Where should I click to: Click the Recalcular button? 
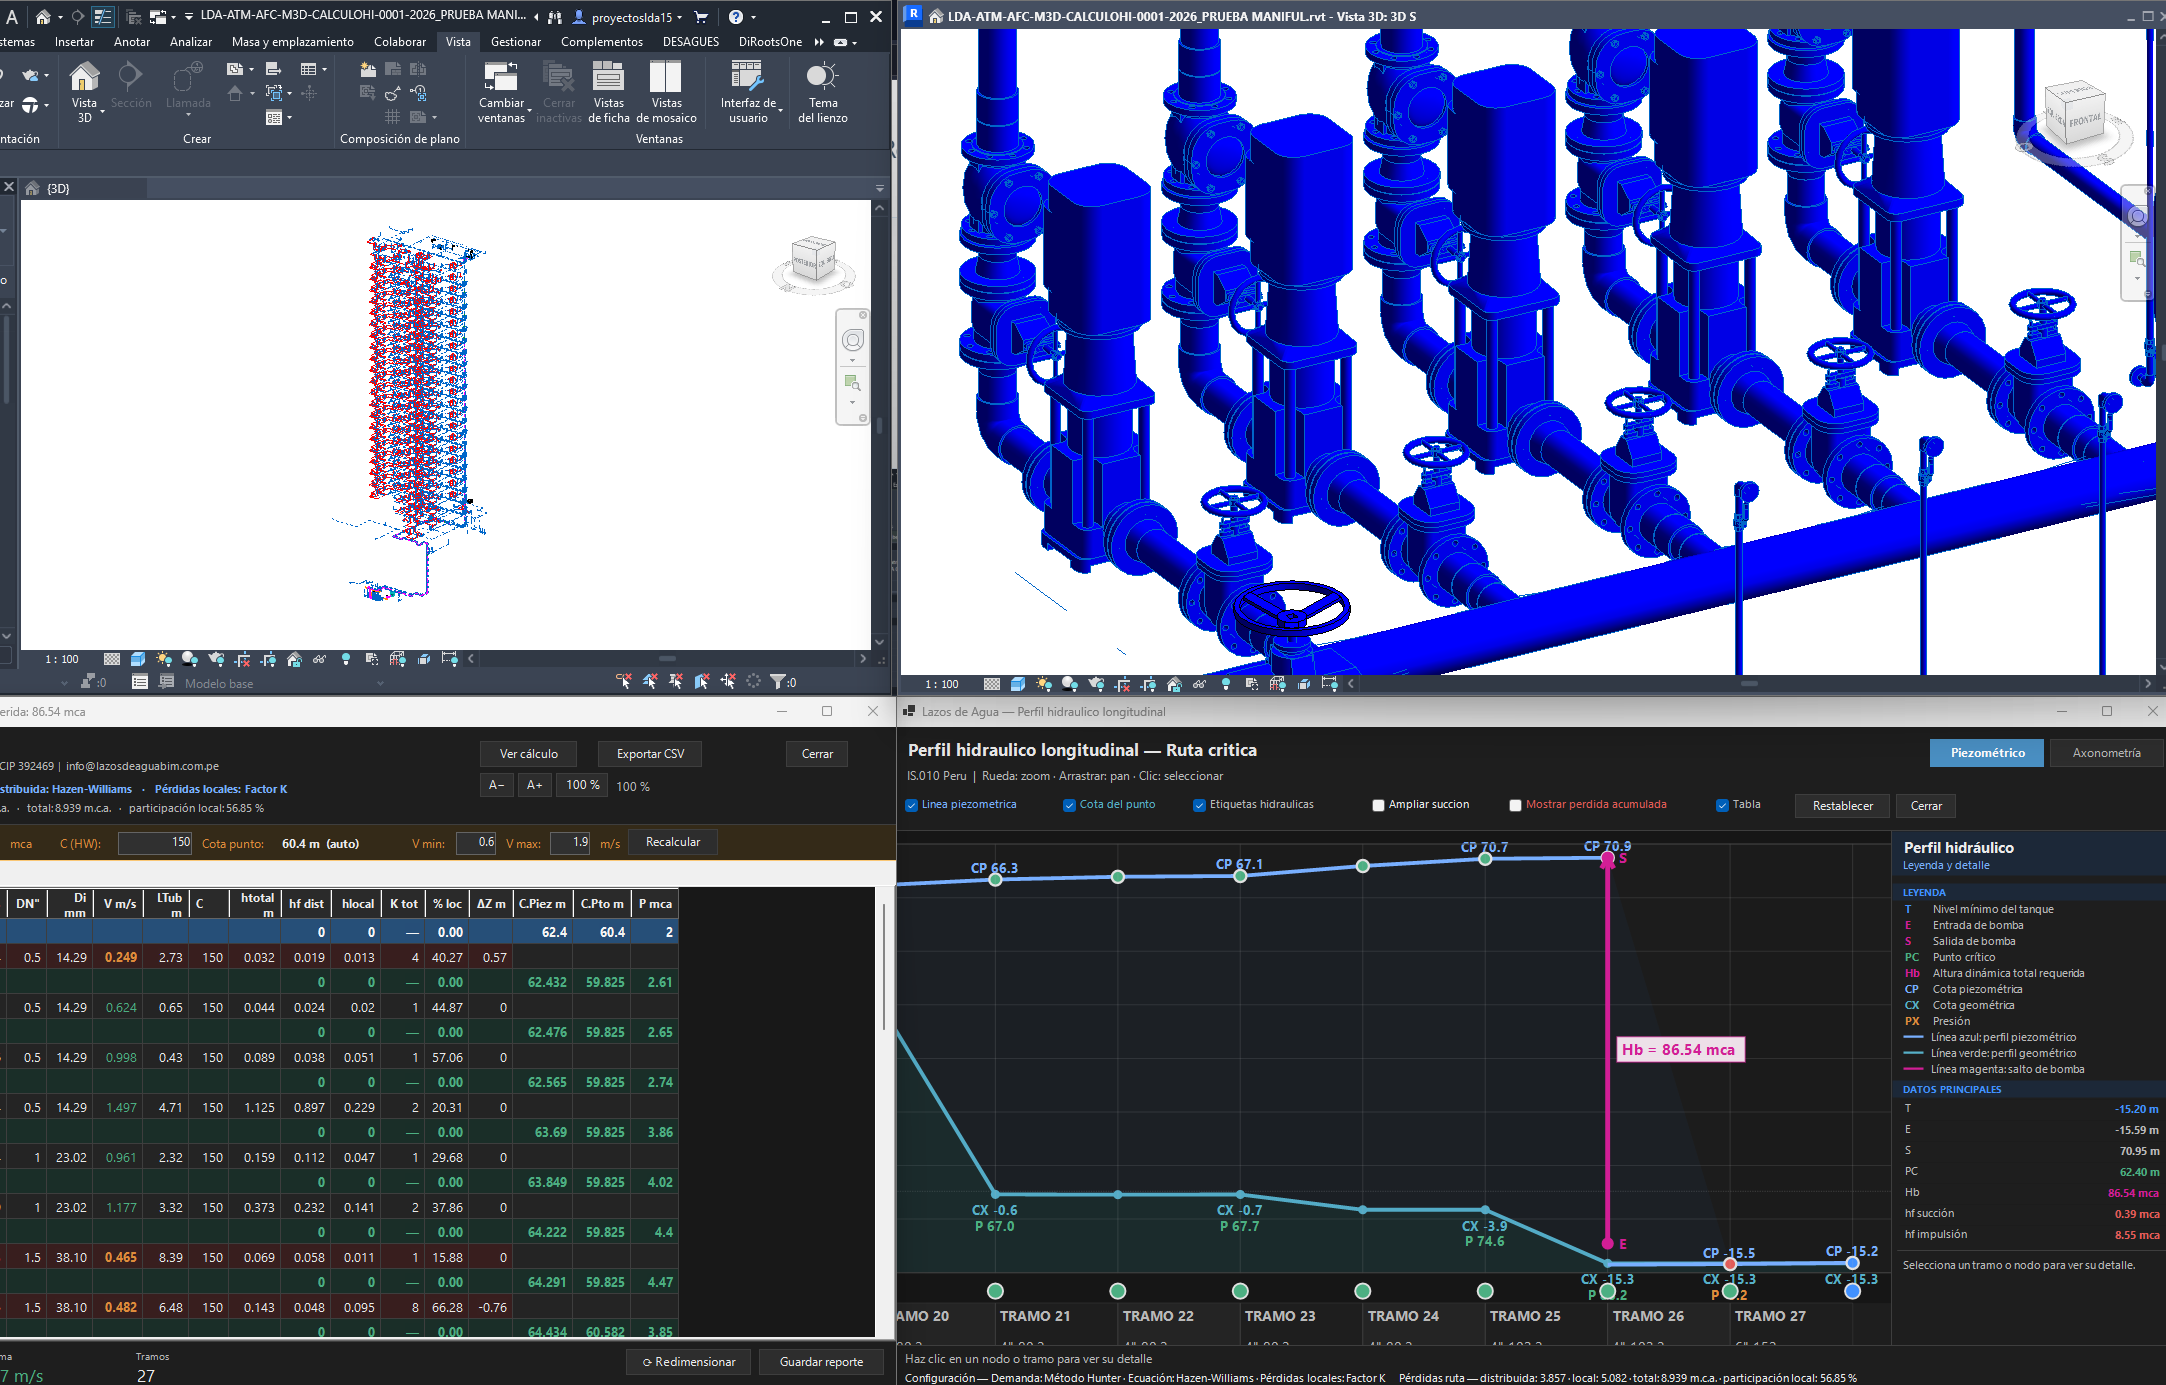point(673,842)
